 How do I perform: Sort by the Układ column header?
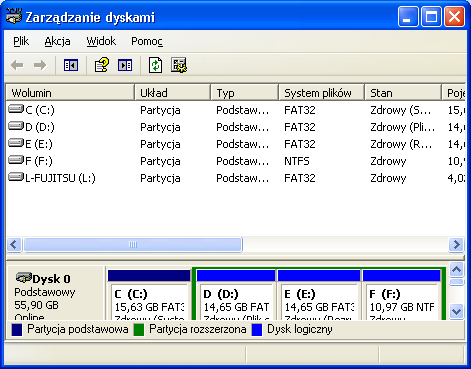click(173, 92)
